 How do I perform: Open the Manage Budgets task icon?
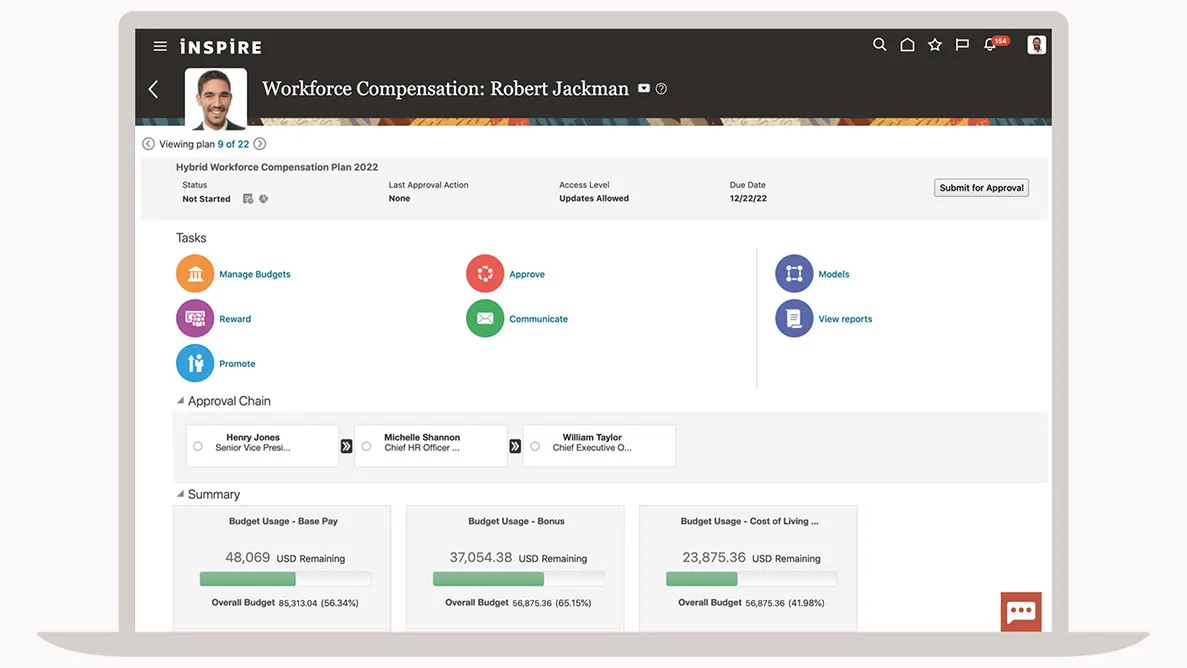tap(195, 274)
